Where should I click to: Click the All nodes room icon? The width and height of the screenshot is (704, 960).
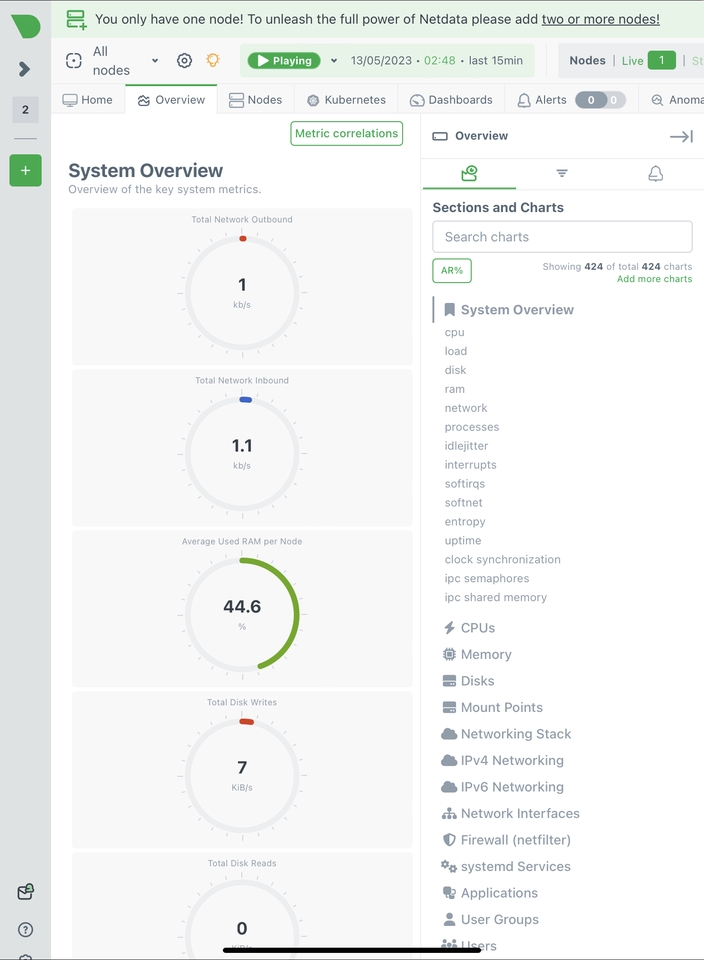pos(73,61)
